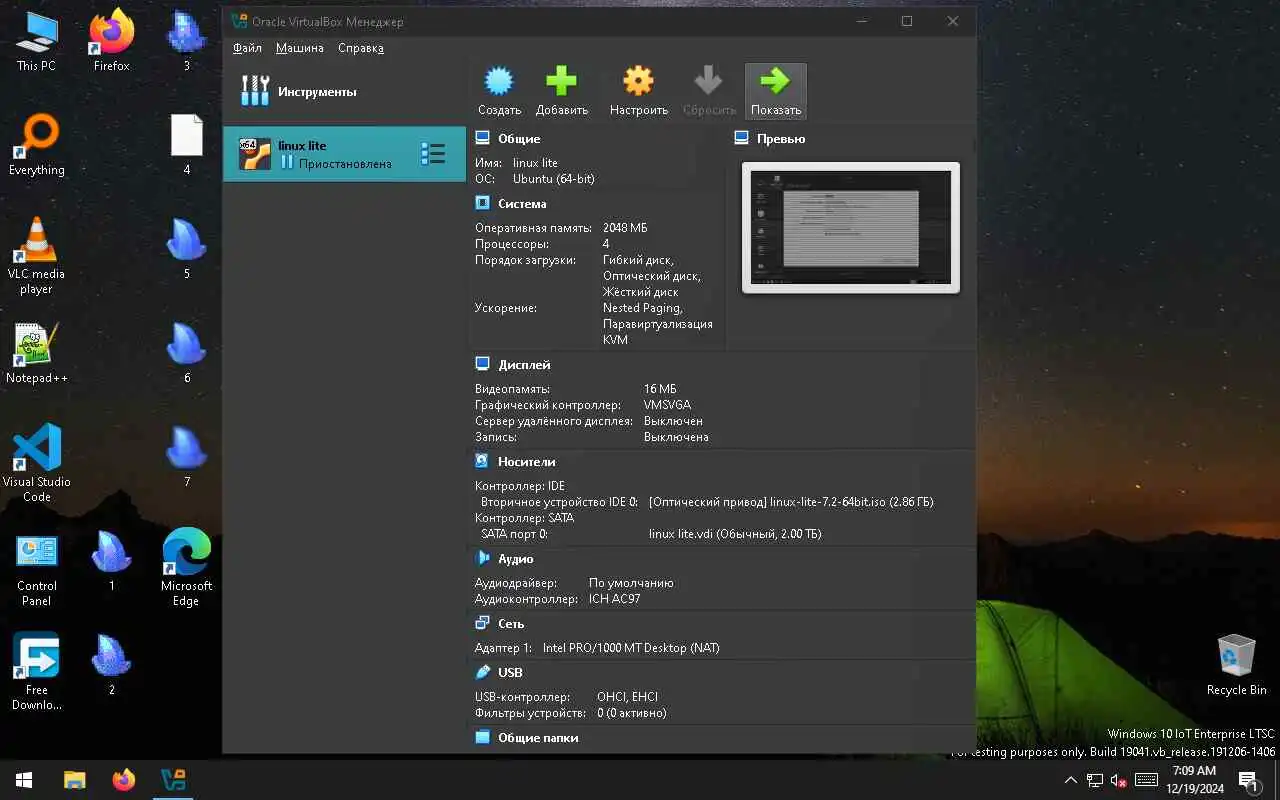Viewport: 1280px width, 800px height.
Task: Click the Аудио section speaker icon
Action: (x=483, y=558)
